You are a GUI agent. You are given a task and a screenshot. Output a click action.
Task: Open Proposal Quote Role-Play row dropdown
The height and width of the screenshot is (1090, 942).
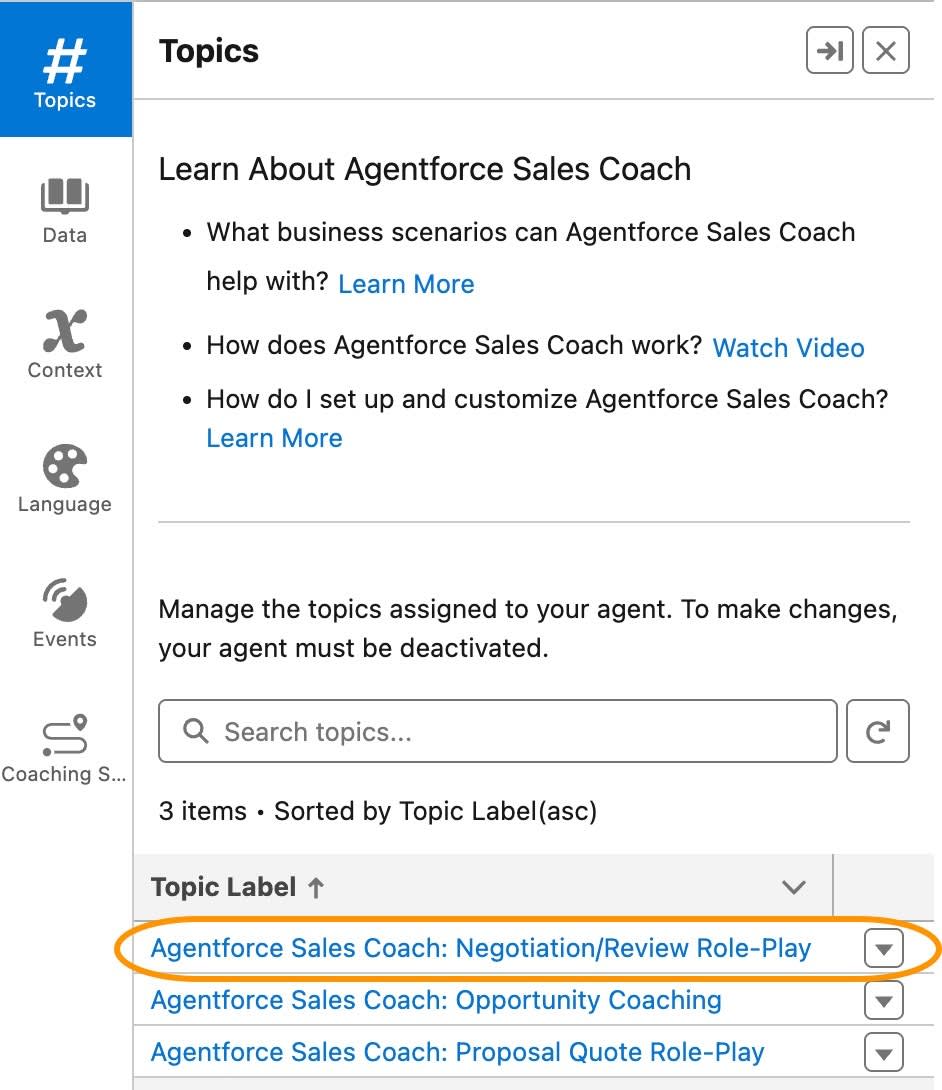pyautogui.click(x=884, y=1052)
